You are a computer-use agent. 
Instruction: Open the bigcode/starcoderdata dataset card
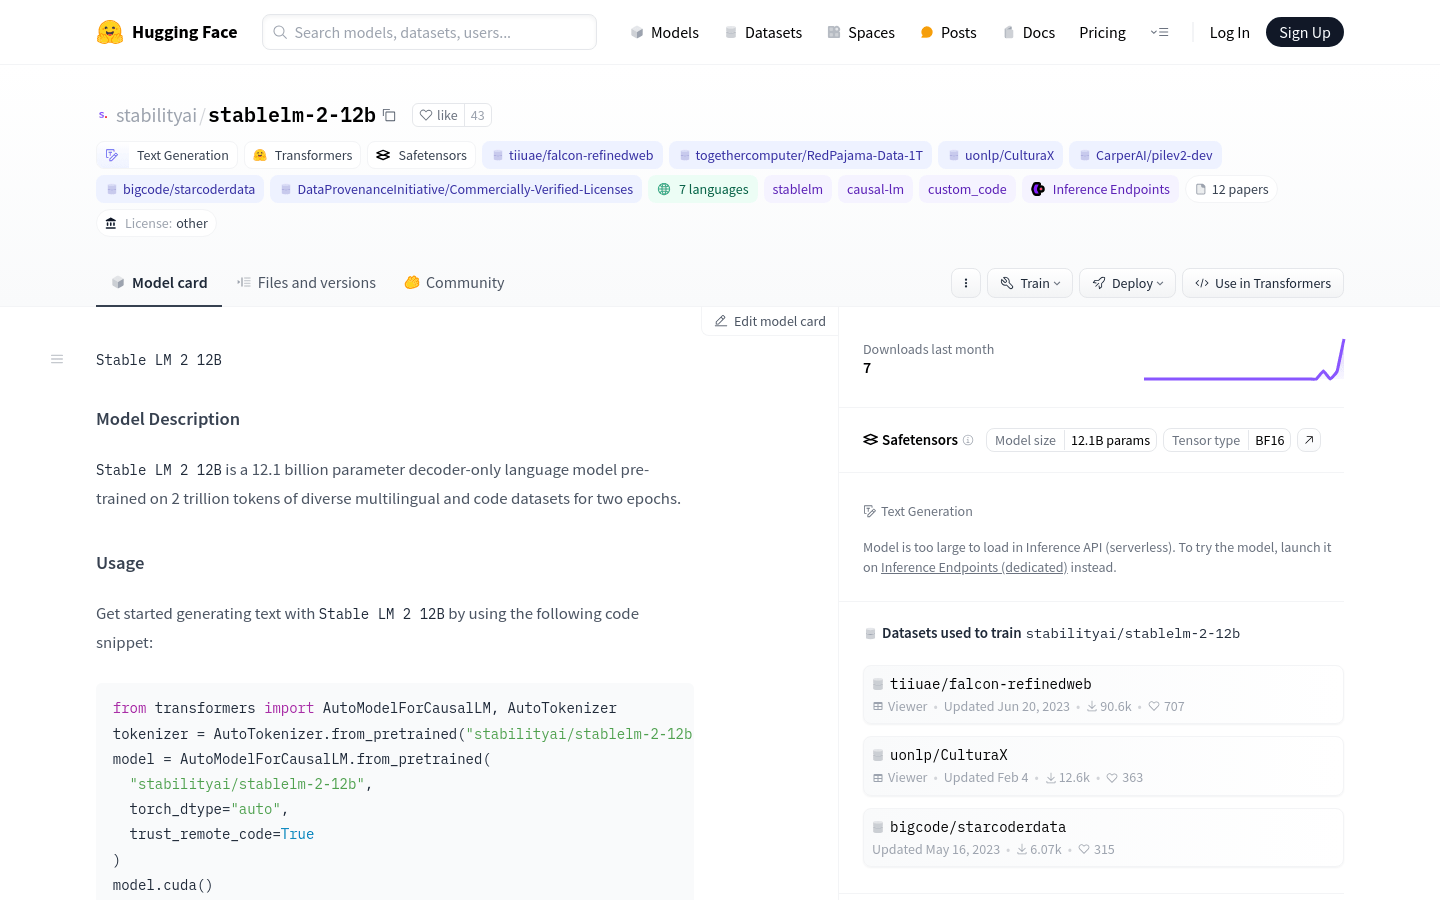click(1103, 837)
